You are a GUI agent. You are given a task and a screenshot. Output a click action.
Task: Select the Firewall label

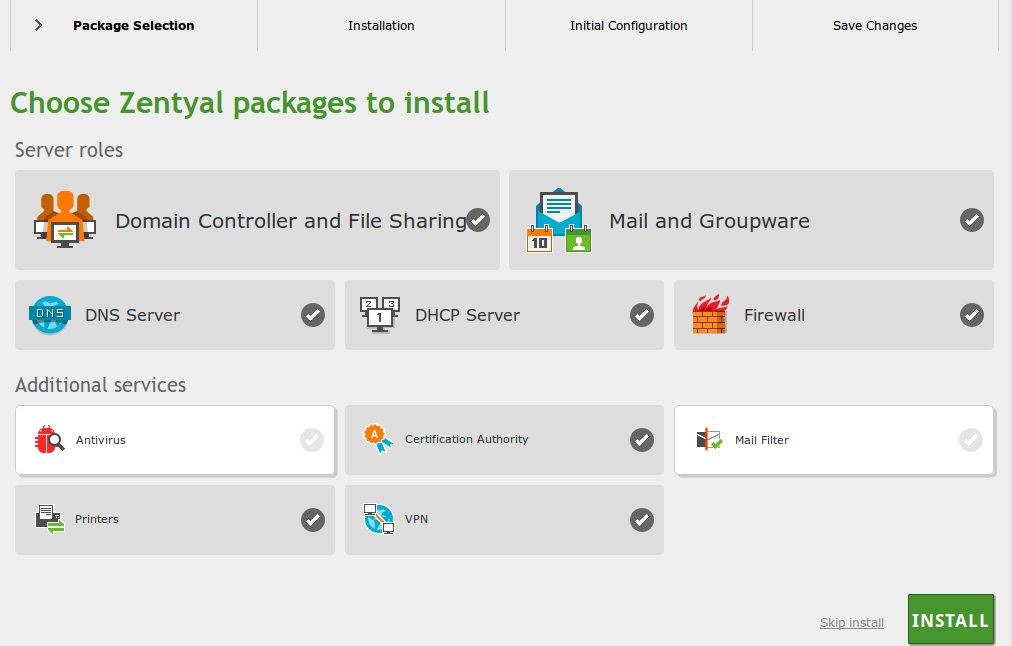(774, 315)
